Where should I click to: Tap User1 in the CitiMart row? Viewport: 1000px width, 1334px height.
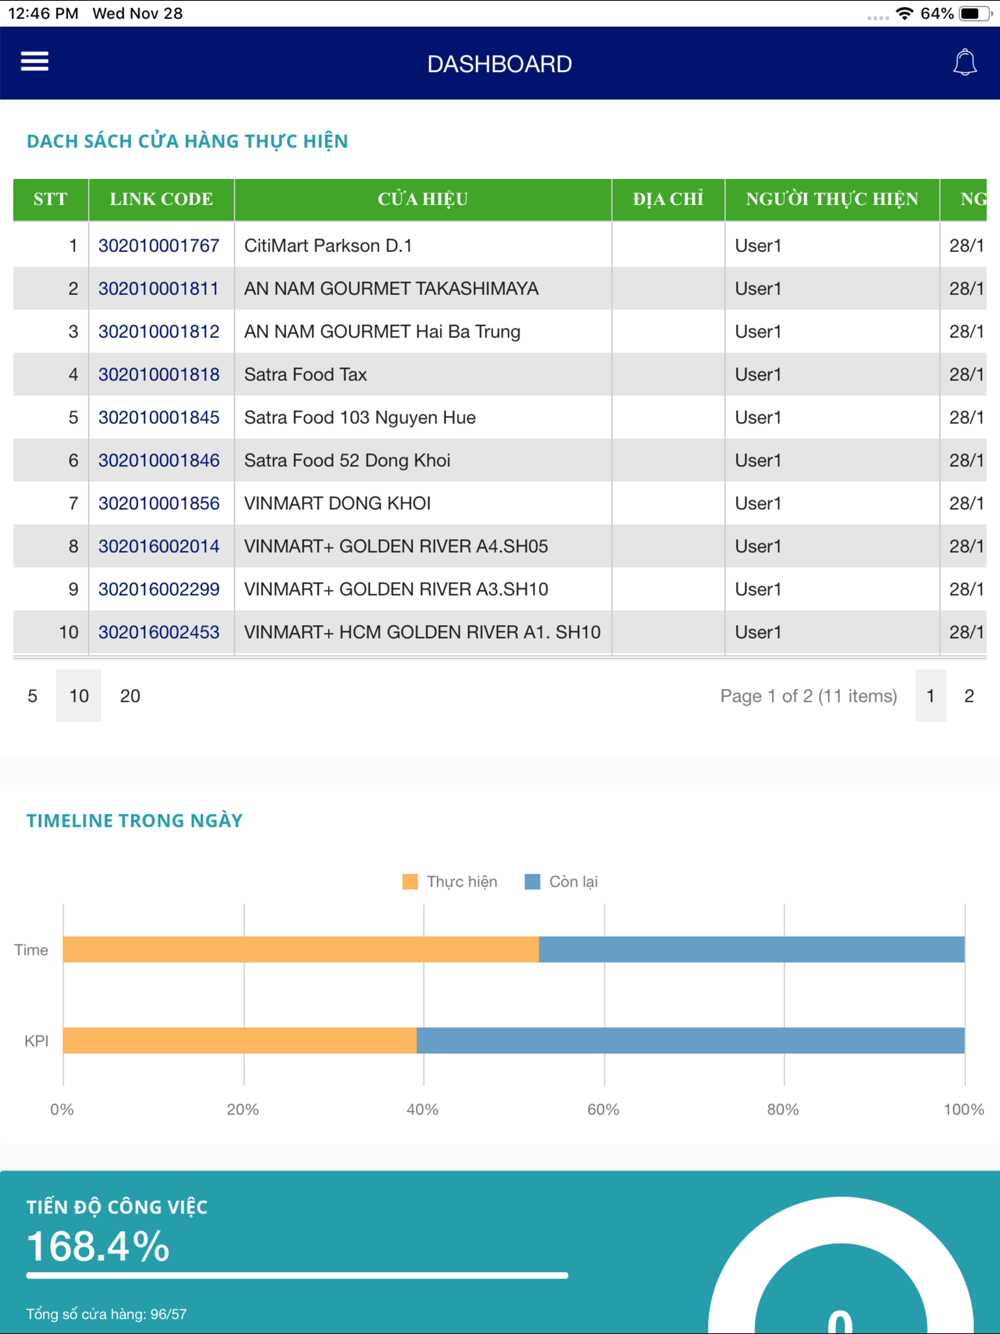758,246
